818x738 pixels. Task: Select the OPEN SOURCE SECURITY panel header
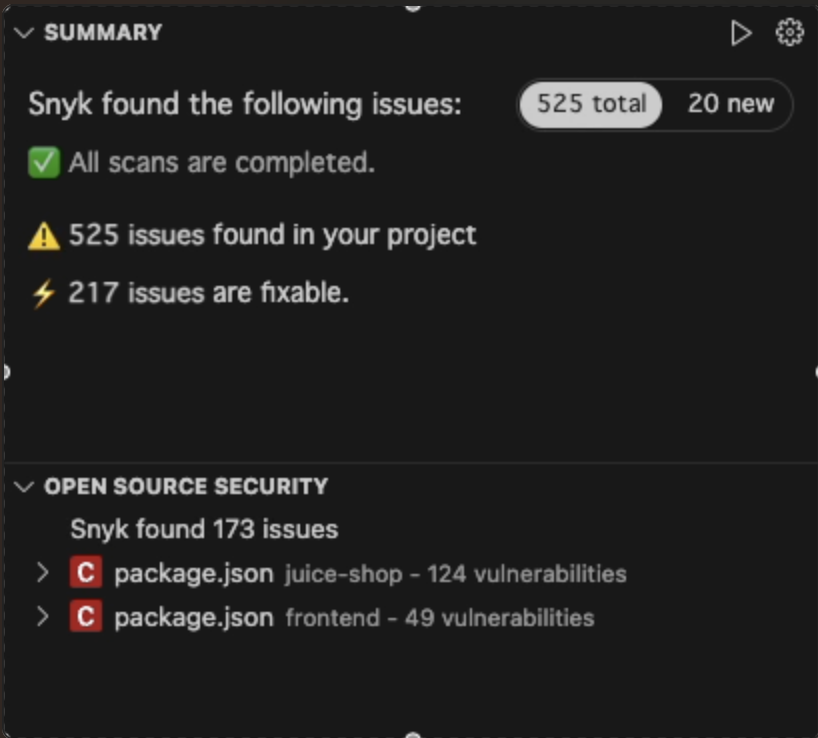[x=184, y=486]
